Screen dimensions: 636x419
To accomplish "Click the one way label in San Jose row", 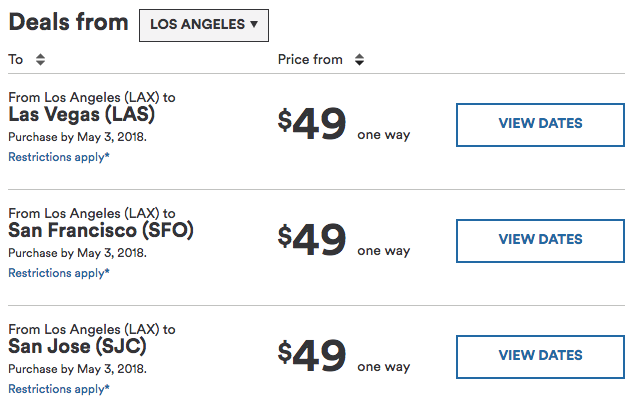I will point(383,367).
